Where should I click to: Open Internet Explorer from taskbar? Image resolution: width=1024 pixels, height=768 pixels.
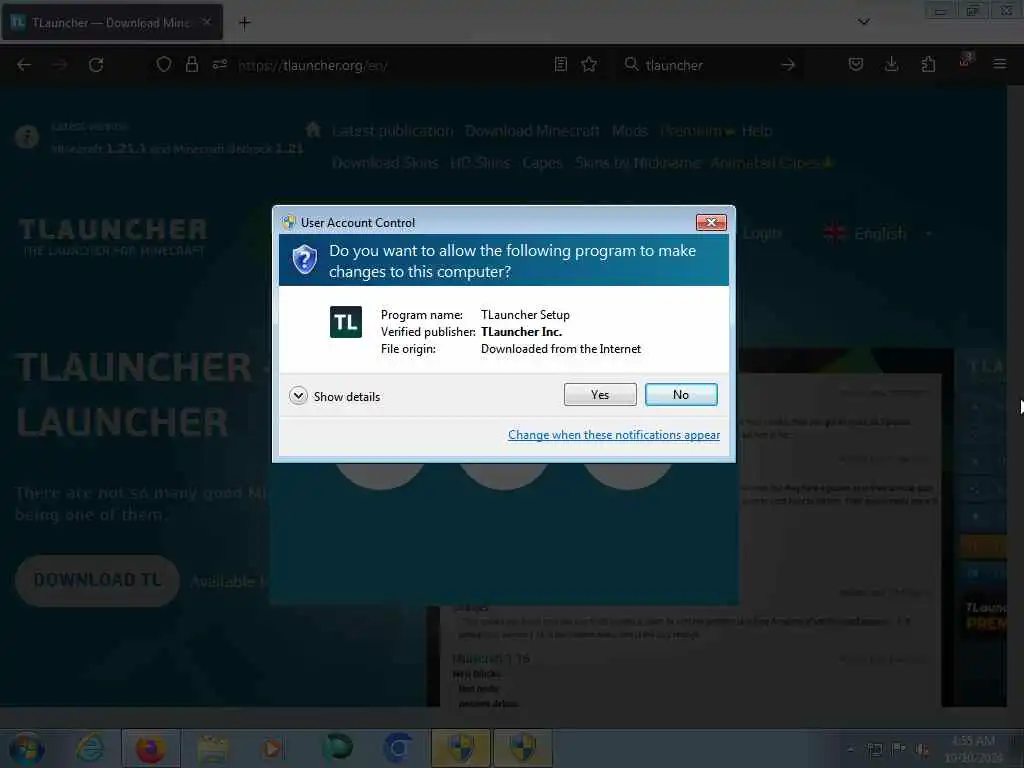pyautogui.click(x=89, y=748)
